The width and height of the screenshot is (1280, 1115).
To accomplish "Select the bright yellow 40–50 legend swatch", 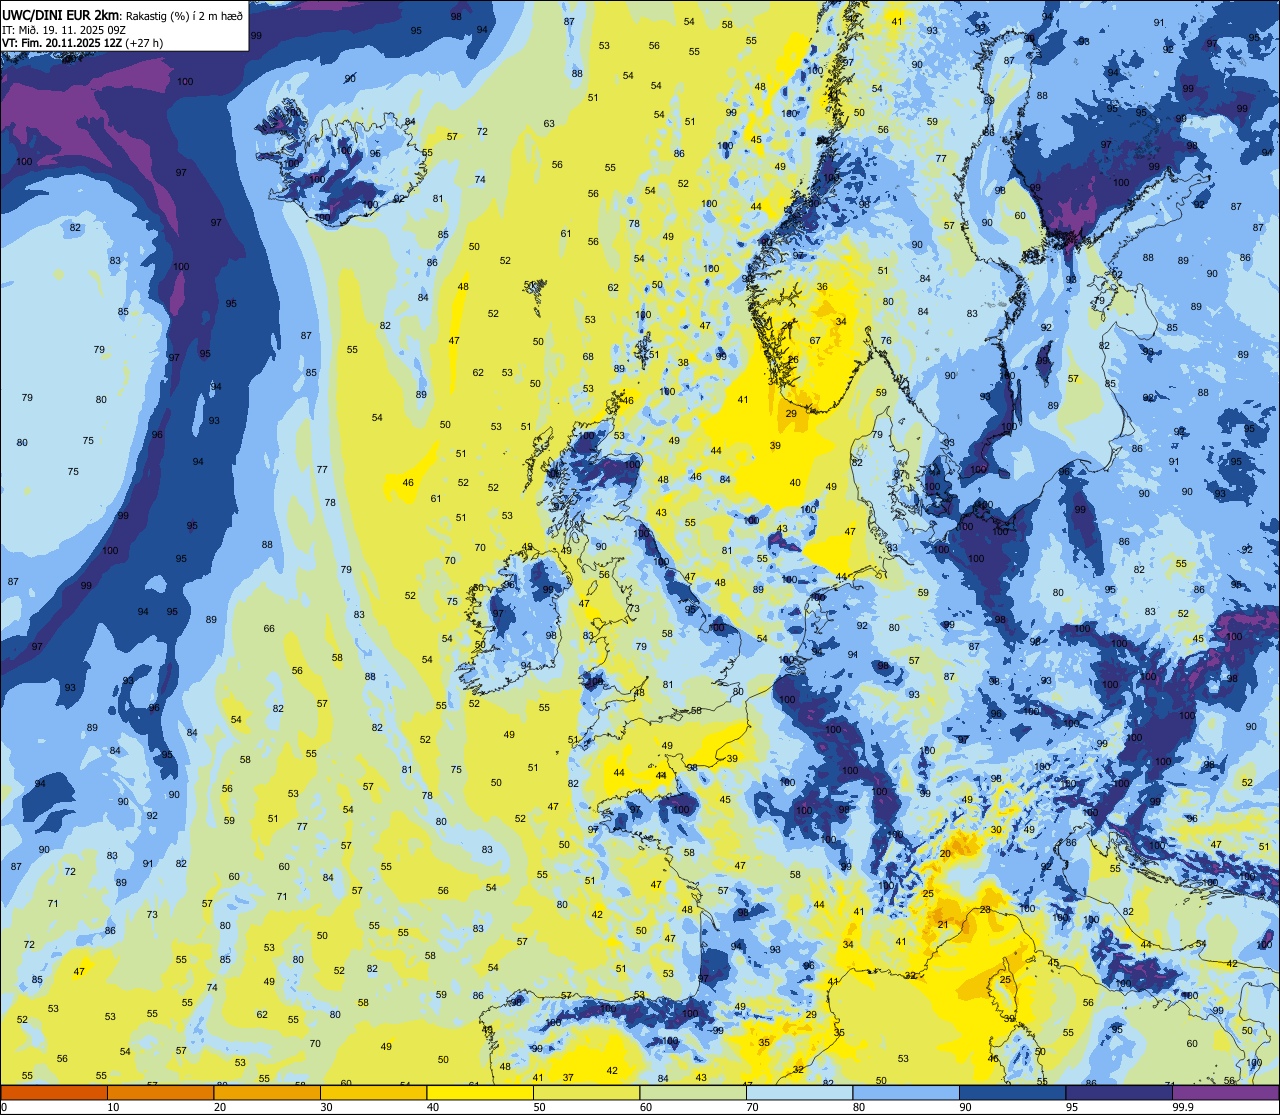I will (480, 1093).
